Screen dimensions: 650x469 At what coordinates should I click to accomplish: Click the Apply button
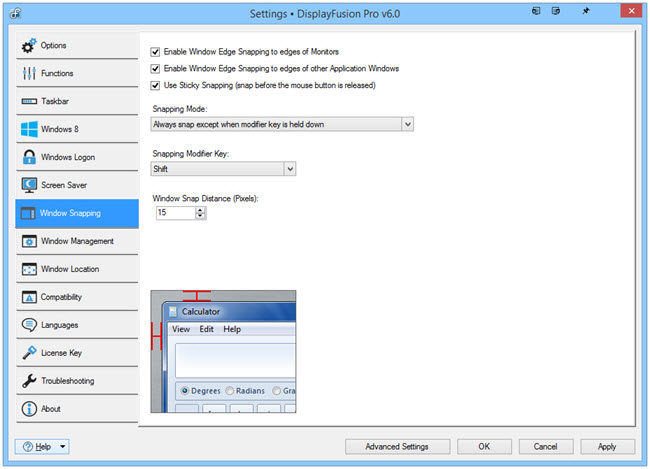[x=607, y=447]
